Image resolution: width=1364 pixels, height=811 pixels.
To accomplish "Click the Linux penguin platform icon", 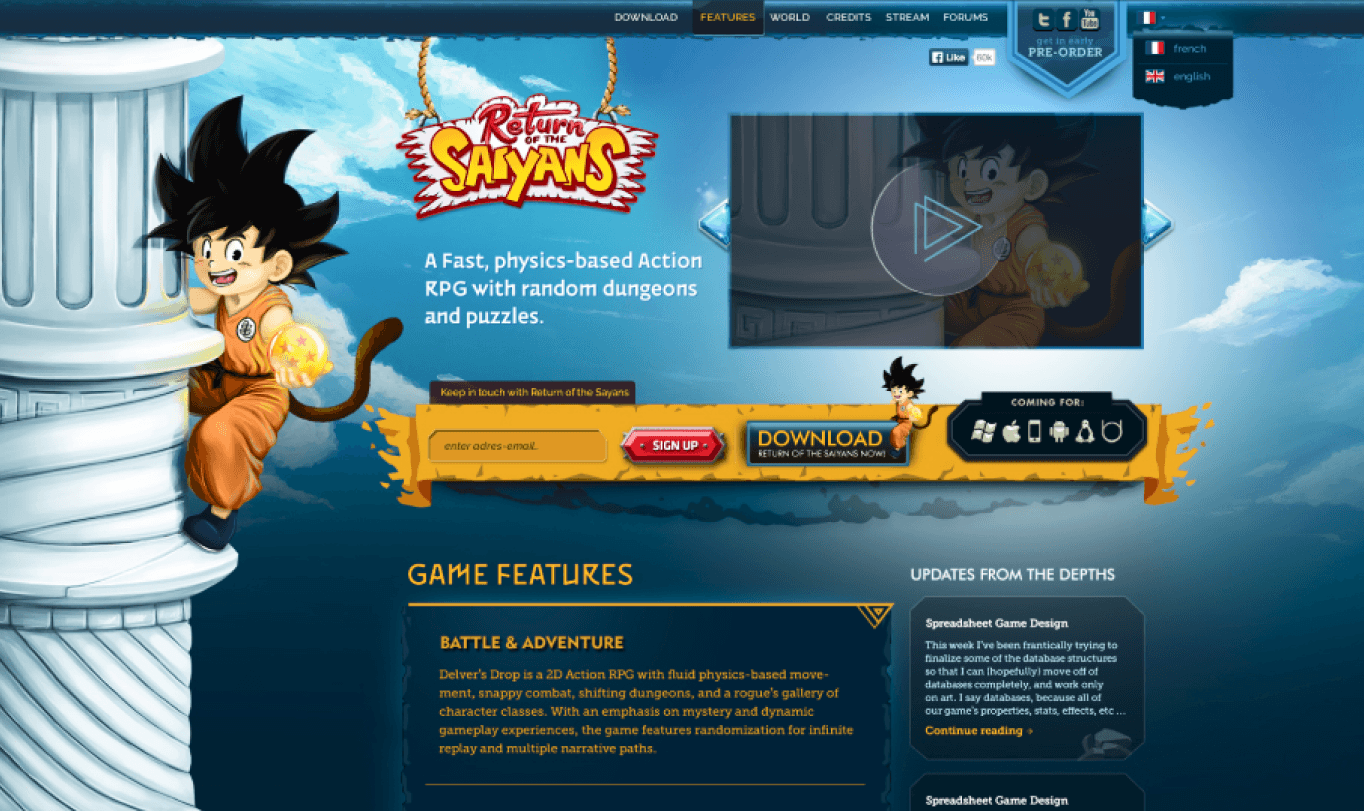I will (x=1085, y=431).
